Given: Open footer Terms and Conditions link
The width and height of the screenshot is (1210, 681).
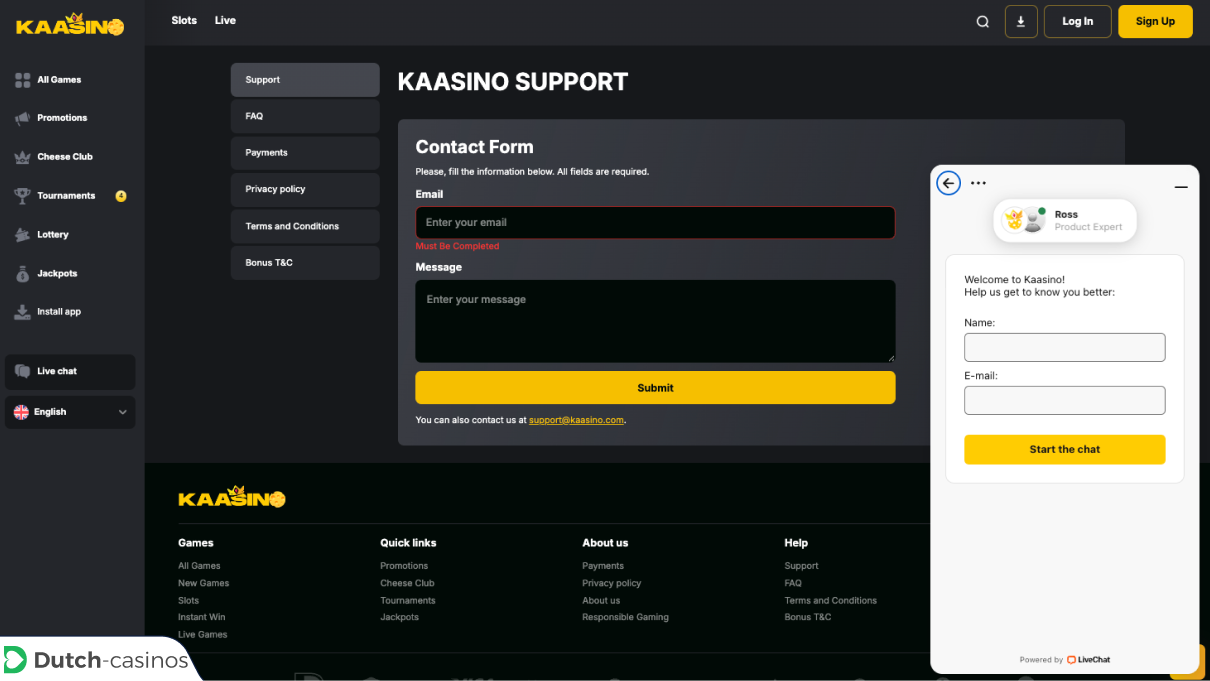Looking at the screenshot, I should [830, 600].
